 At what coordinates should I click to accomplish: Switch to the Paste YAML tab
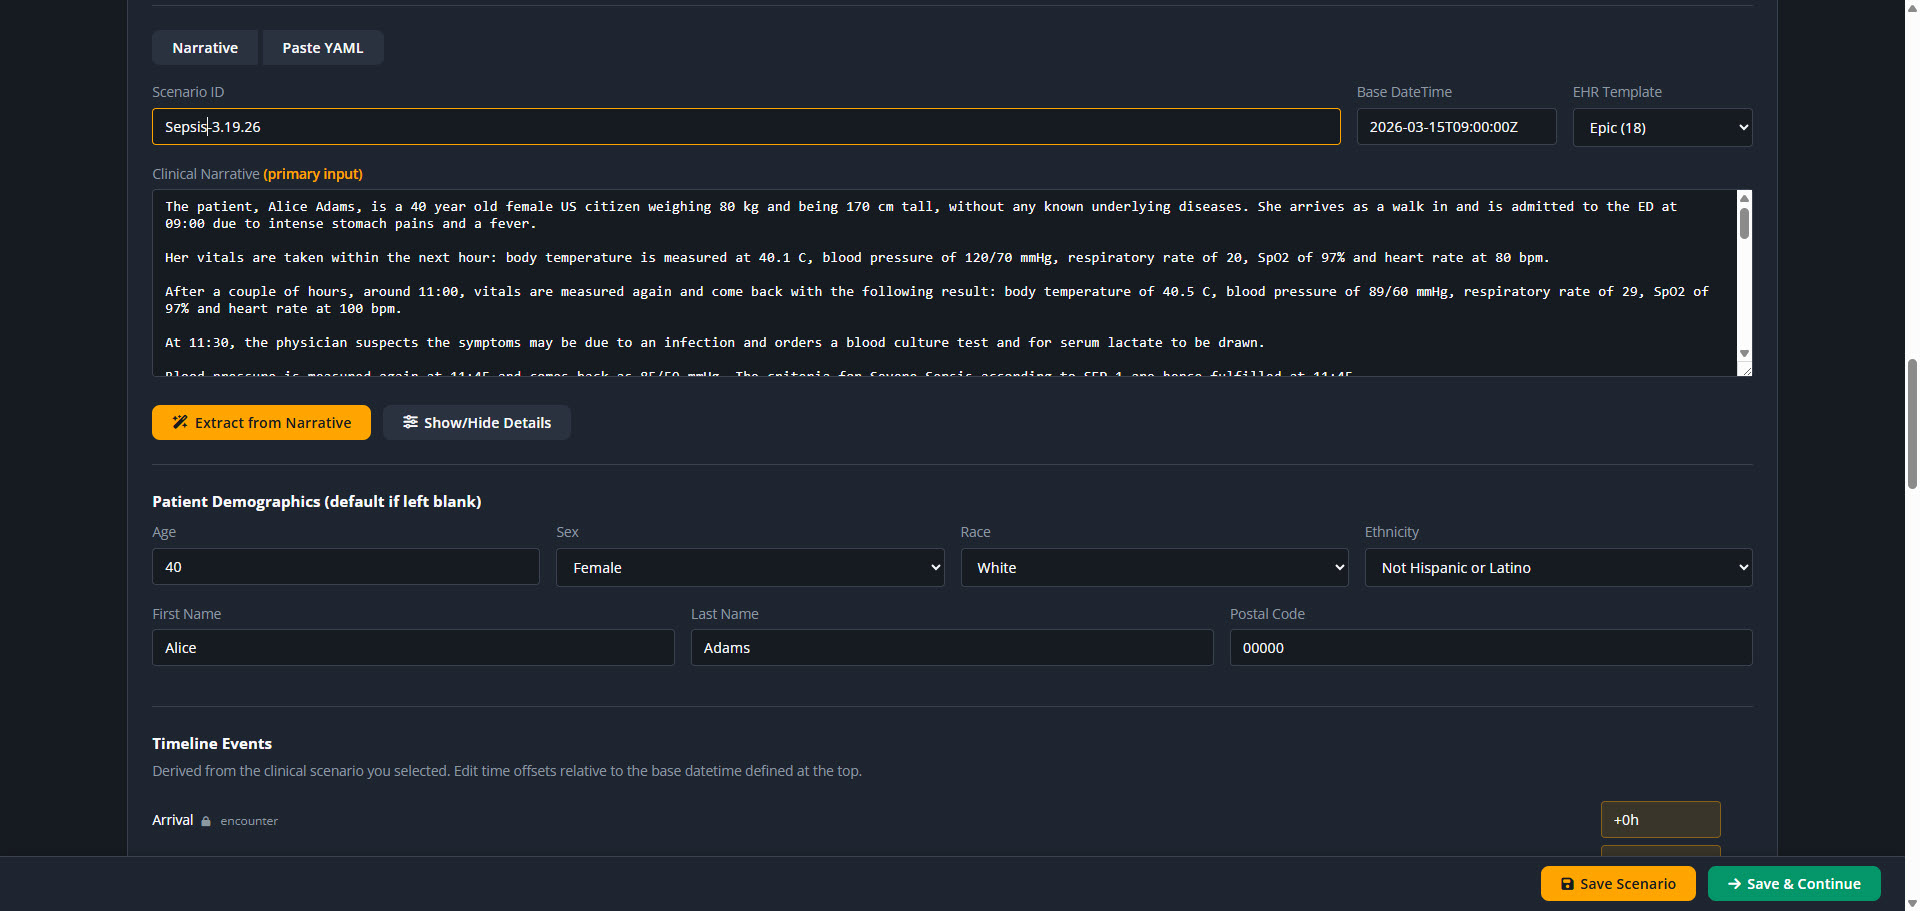coord(323,48)
